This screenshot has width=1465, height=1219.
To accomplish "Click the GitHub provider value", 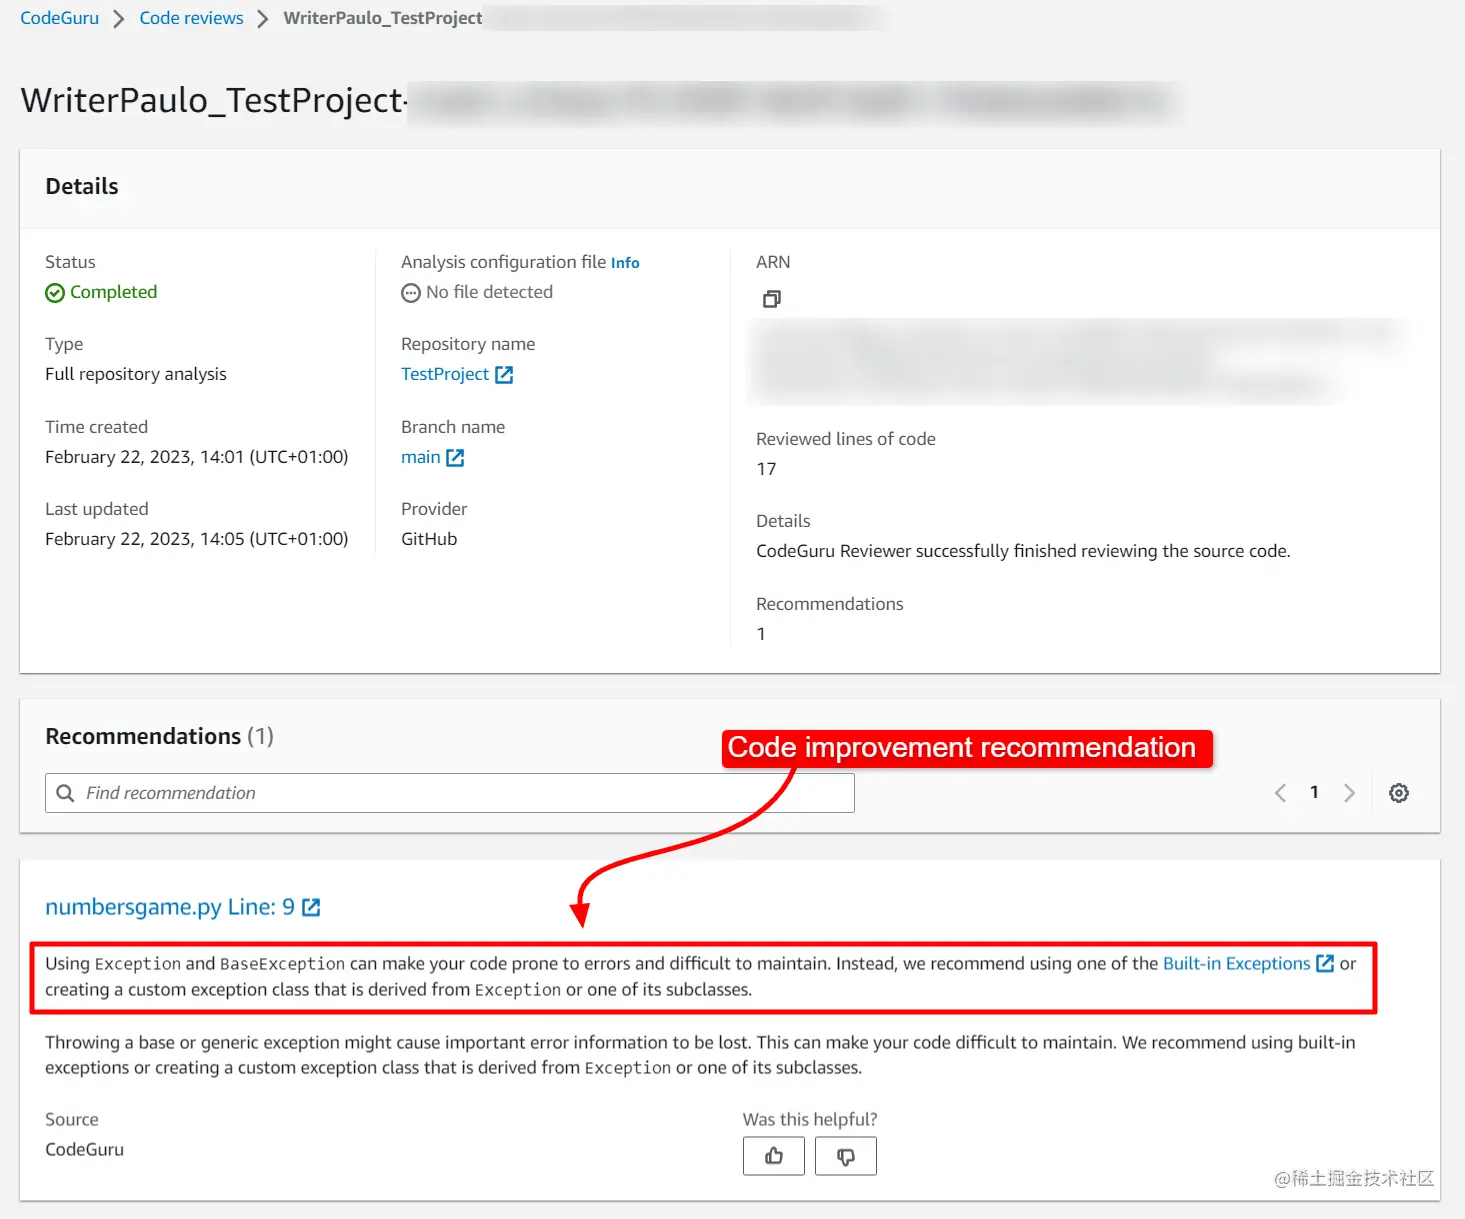I will [x=429, y=539].
